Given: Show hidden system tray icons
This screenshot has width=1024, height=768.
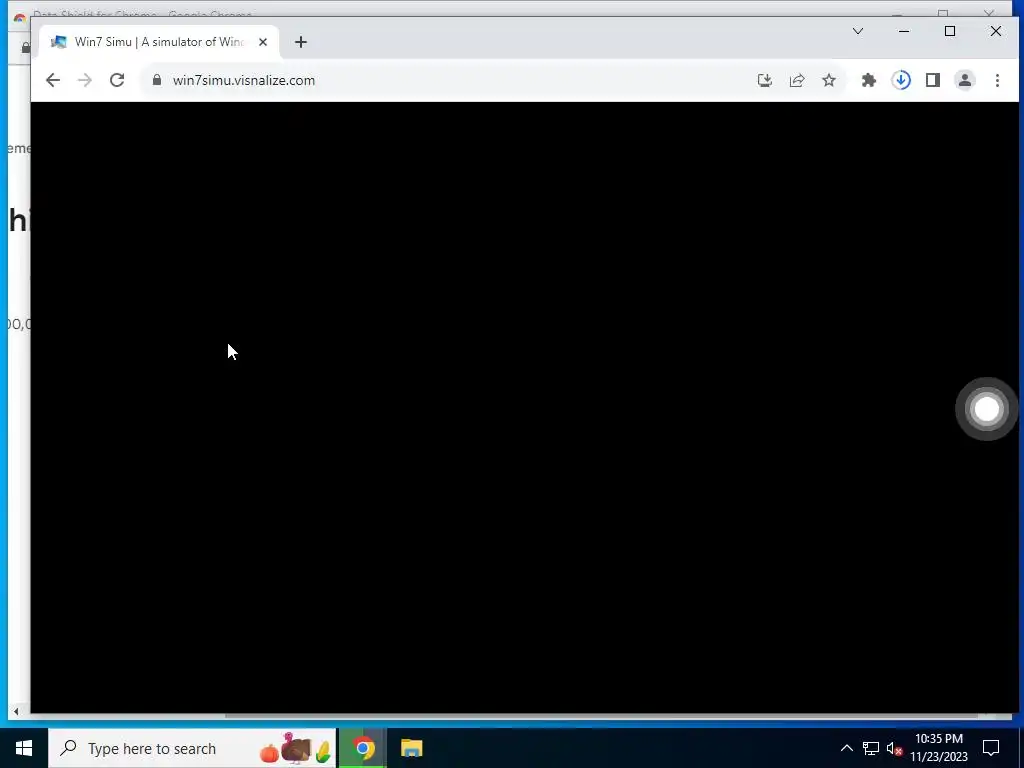Looking at the screenshot, I should [x=846, y=748].
